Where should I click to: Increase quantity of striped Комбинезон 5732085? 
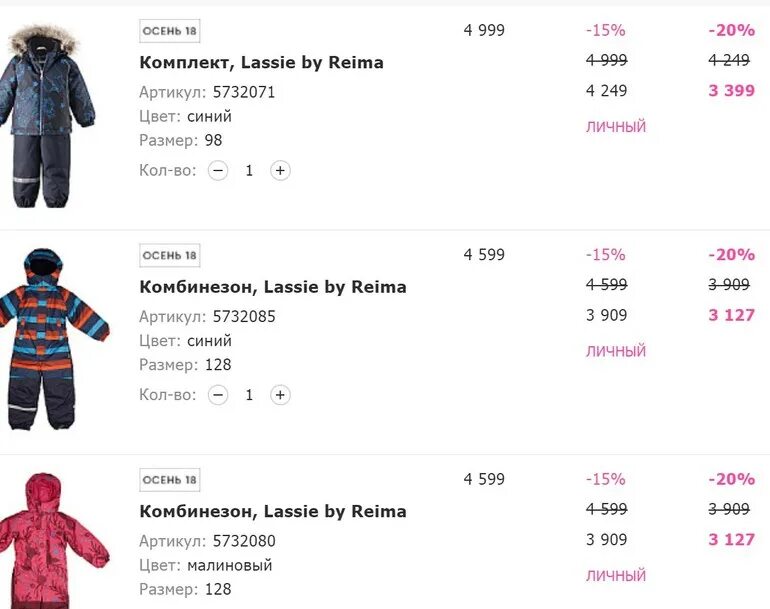click(280, 395)
